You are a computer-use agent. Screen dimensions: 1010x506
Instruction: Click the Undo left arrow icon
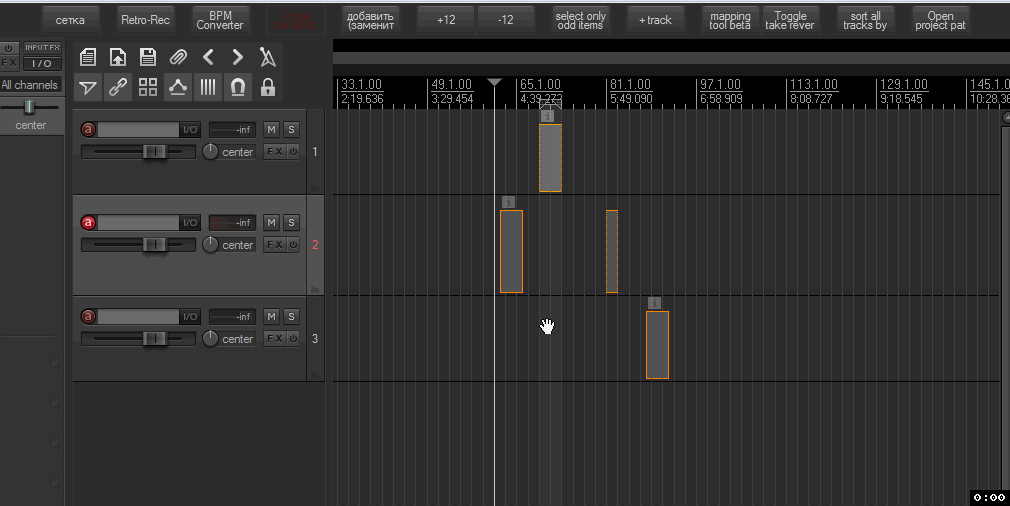click(x=208, y=57)
